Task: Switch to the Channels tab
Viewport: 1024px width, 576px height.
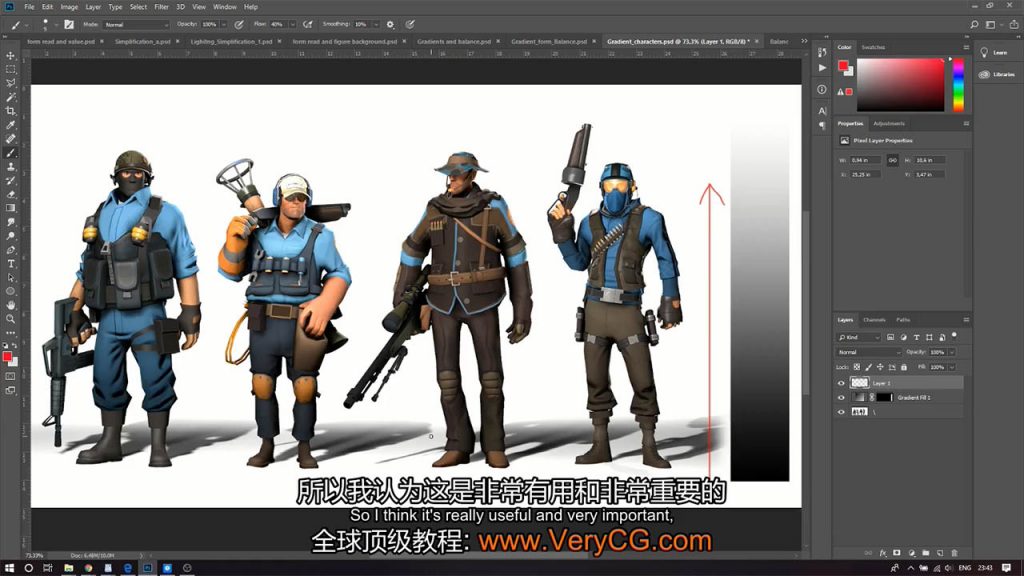Action: pyautogui.click(x=874, y=320)
